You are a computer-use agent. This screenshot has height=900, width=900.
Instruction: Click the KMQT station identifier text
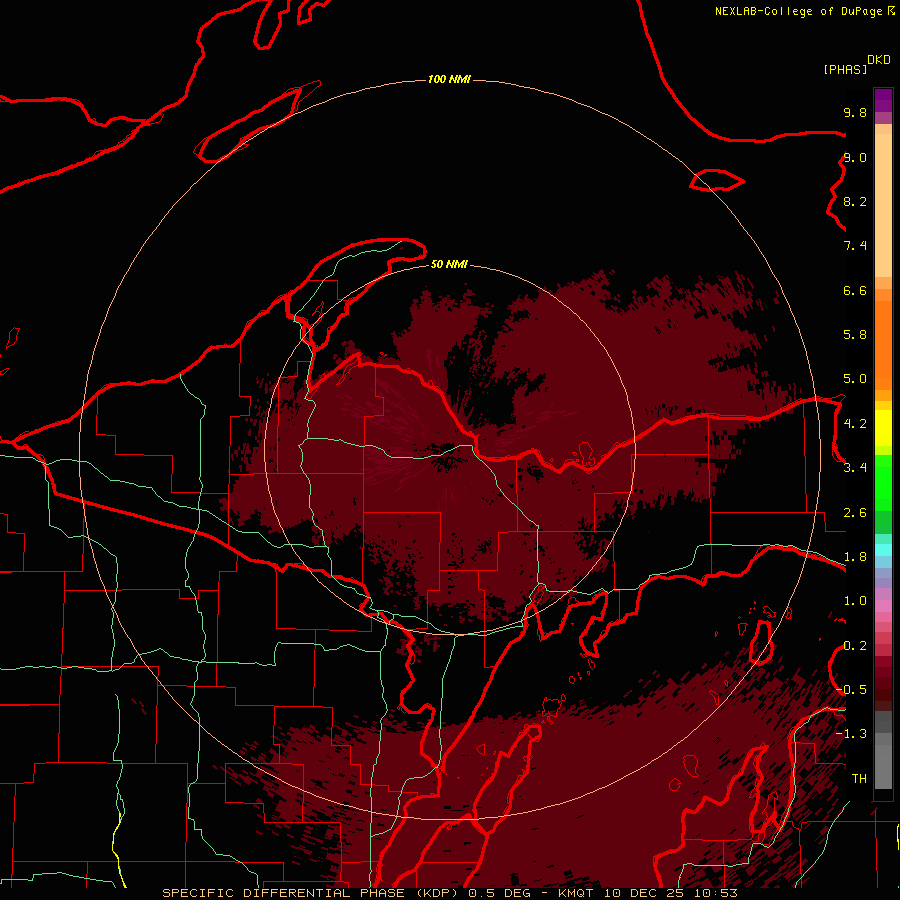tap(576, 893)
